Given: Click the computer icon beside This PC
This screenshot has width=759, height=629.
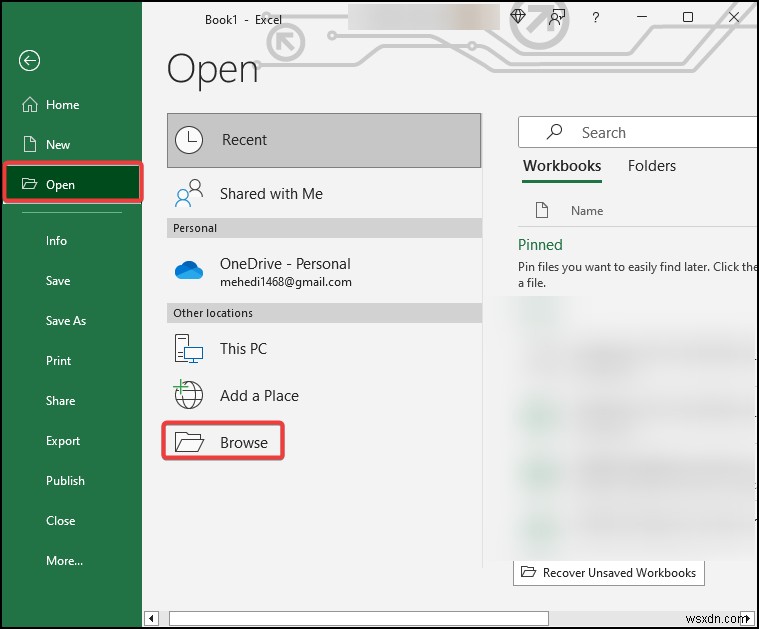Looking at the screenshot, I should tap(189, 349).
